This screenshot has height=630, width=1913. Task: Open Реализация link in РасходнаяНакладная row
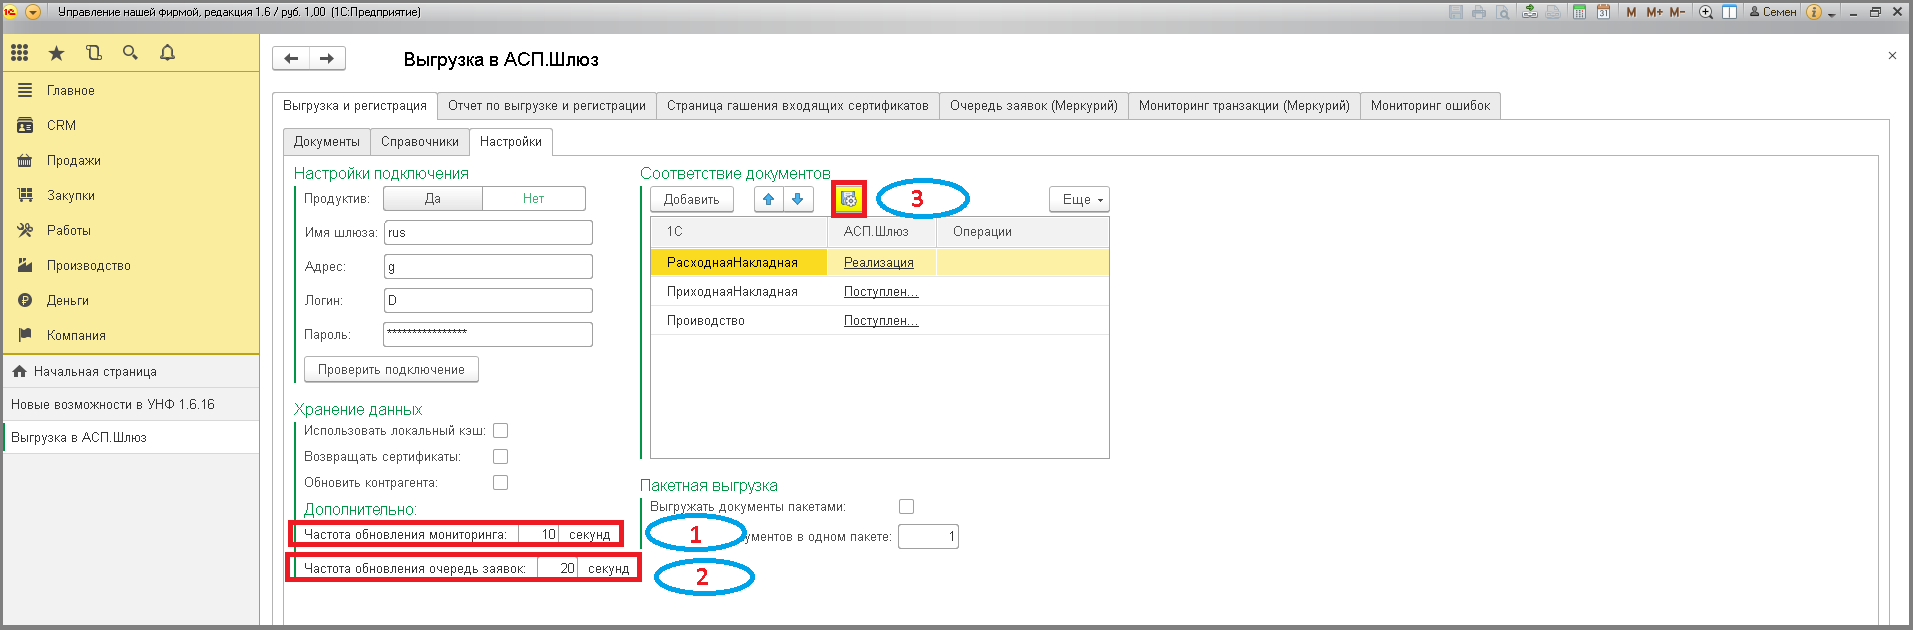(x=879, y=263)
